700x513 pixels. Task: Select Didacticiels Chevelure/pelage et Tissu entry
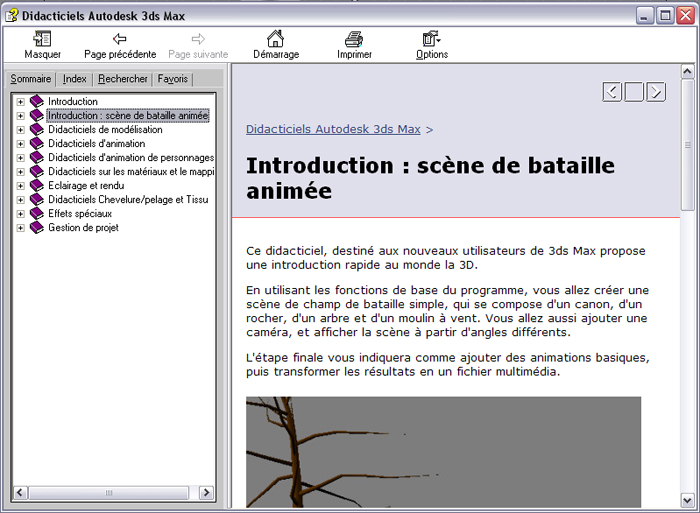pyautogui.click(x=128, y=200)
